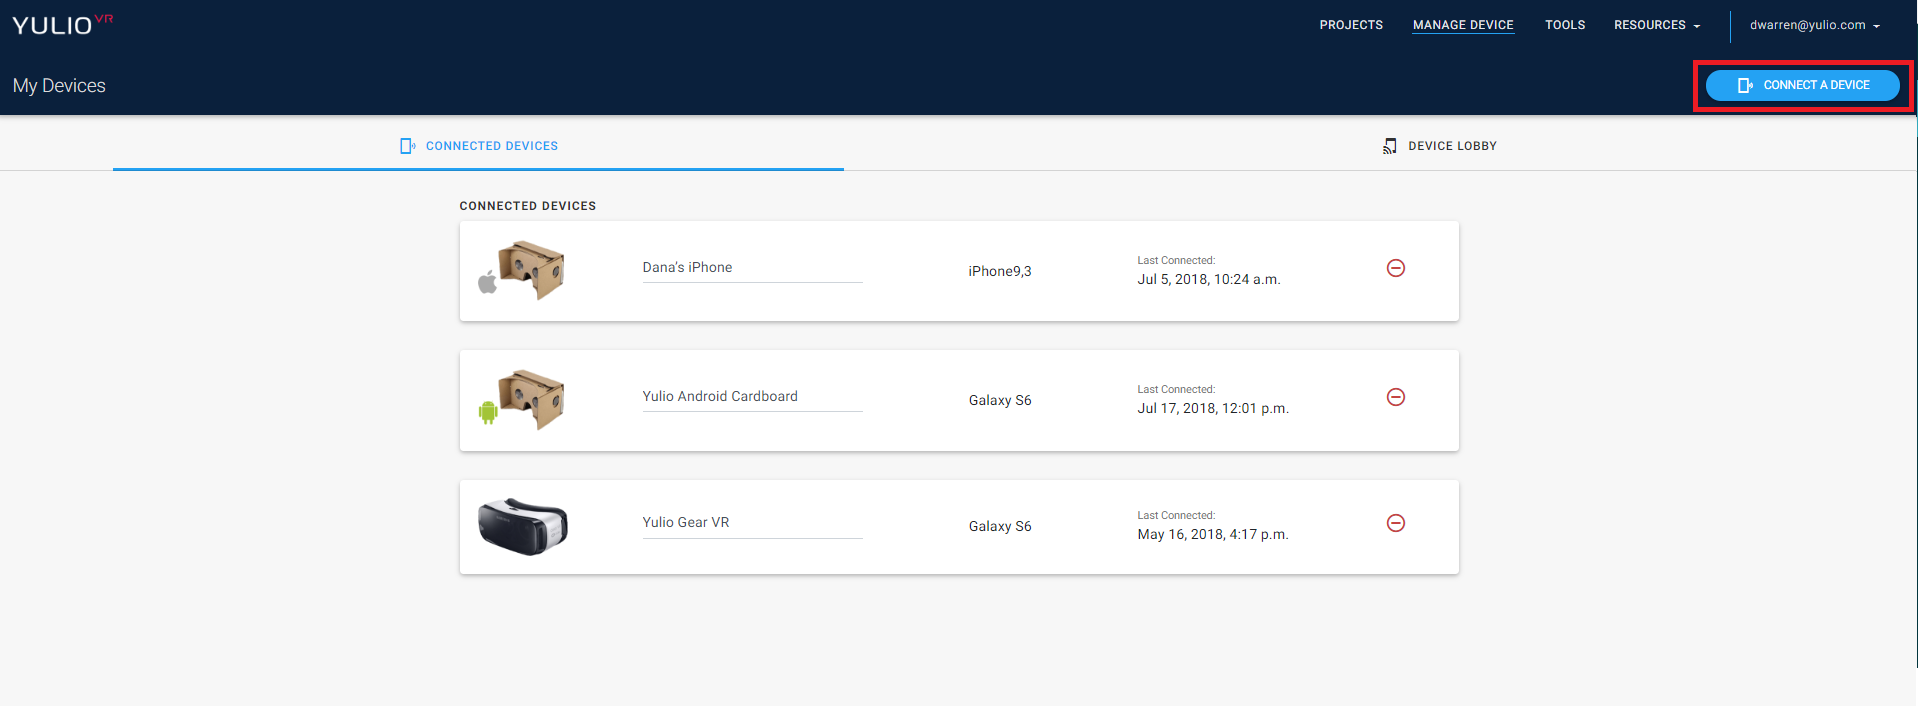The image size is (1918, 706).
Task: Switch to the Device Lobby tab
Action: tap(1440, 146)
